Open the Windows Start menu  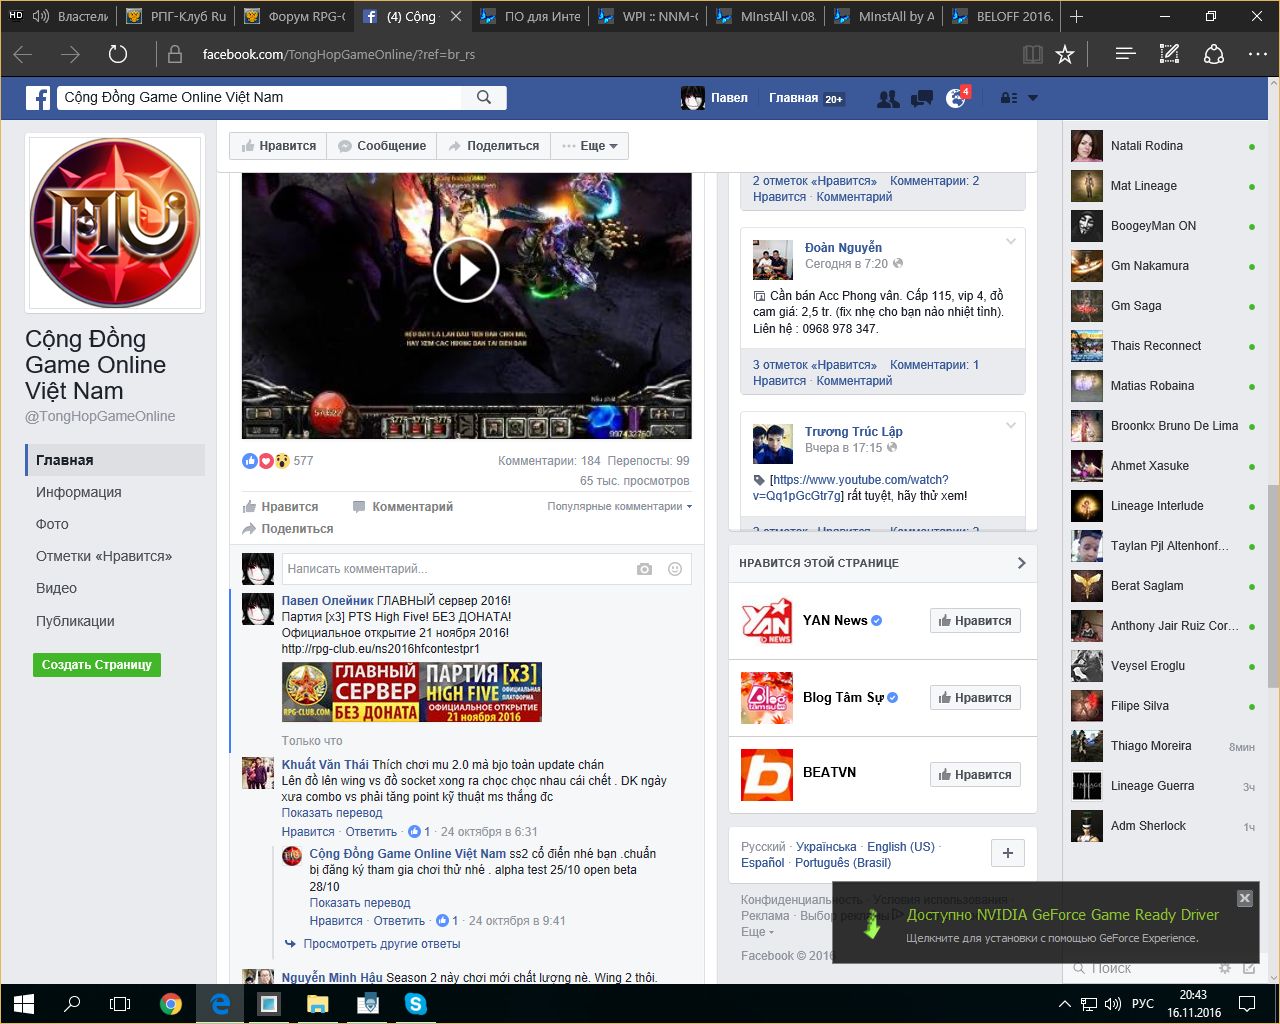click(x=24, y=1004)
